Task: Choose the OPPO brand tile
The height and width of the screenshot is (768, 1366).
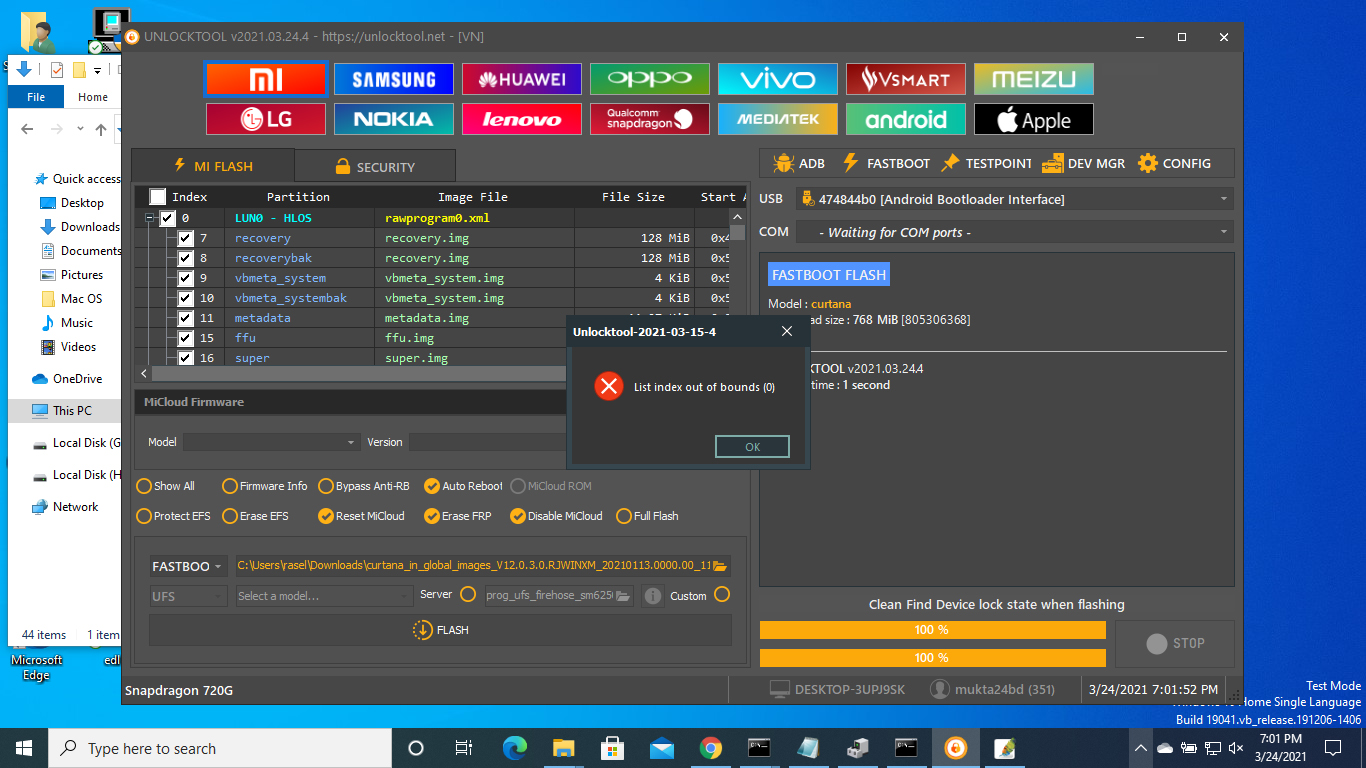Action: pos(650,79)
